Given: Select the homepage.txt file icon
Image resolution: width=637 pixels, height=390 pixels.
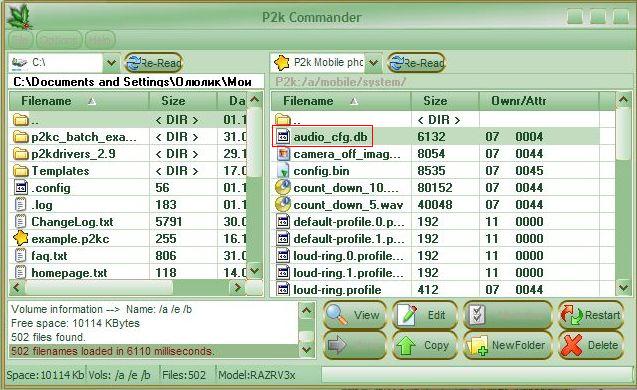Looking at the screenshot, I should pos(20,272).
